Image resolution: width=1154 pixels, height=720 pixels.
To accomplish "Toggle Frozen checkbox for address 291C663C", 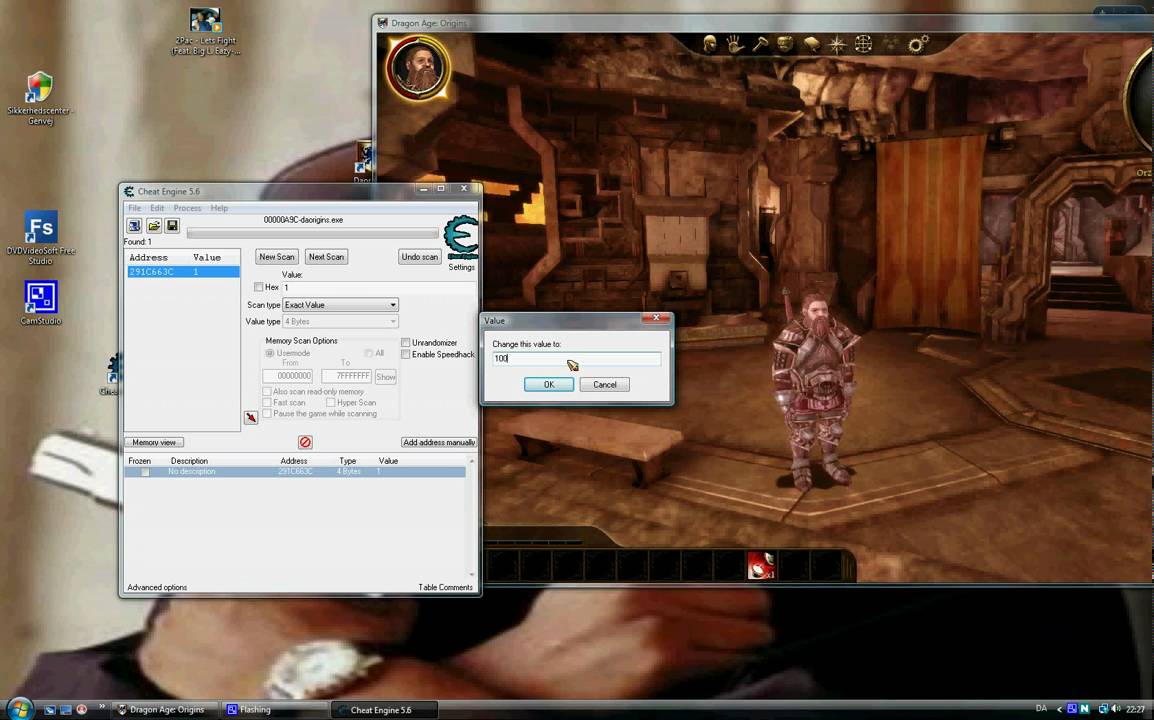I will click(x=145, y=472).
